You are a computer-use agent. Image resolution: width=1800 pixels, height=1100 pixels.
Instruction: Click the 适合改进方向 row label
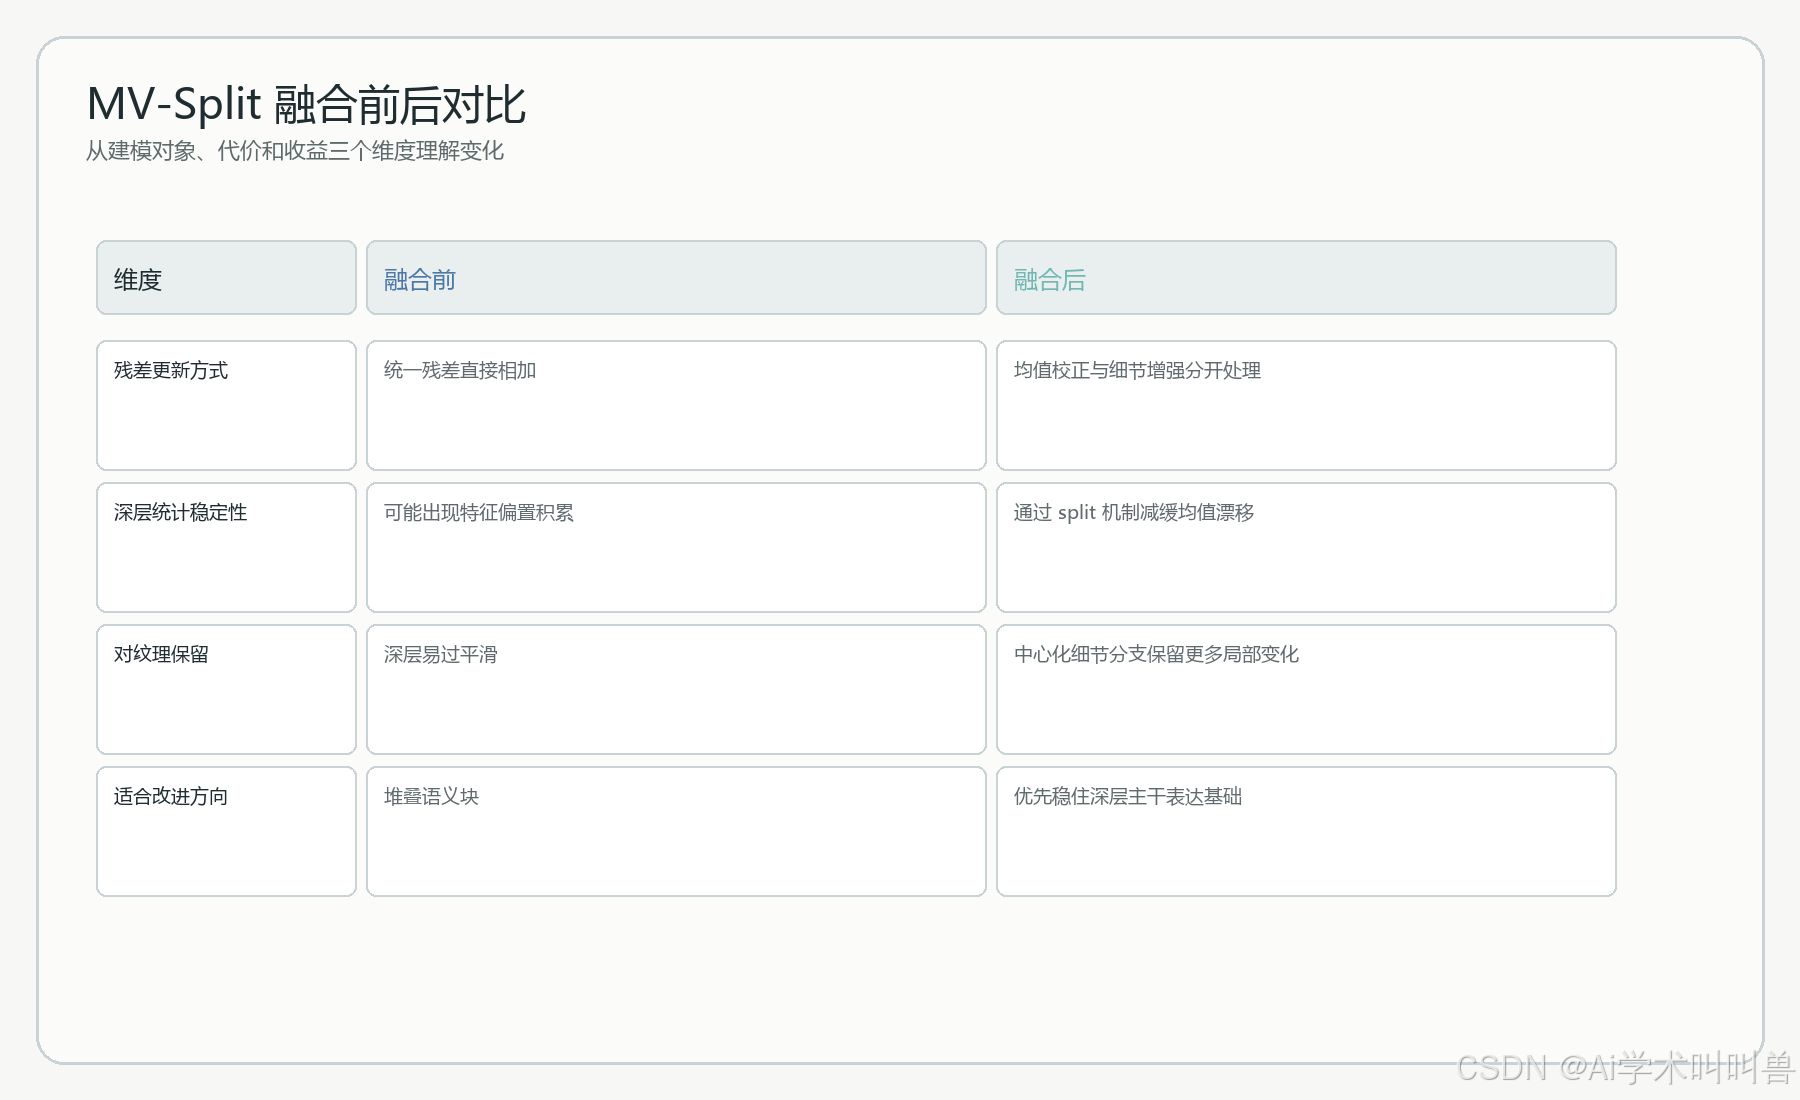coord(226,832)
